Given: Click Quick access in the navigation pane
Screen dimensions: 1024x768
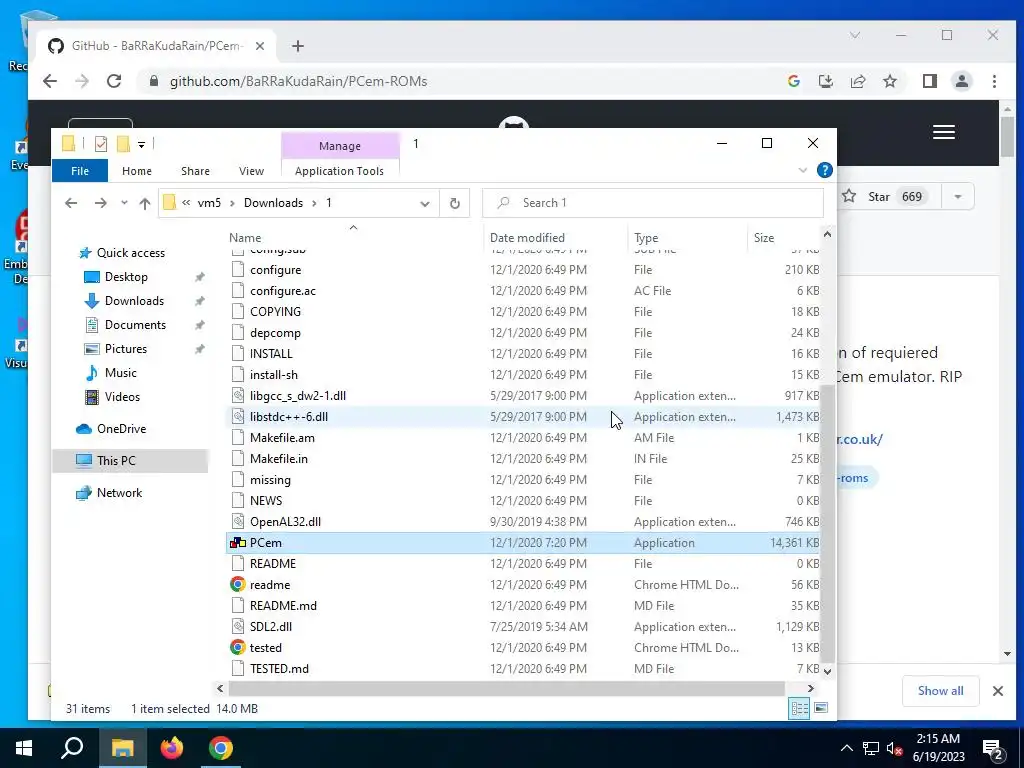Looking at the screenshot, I should (131, 253).
